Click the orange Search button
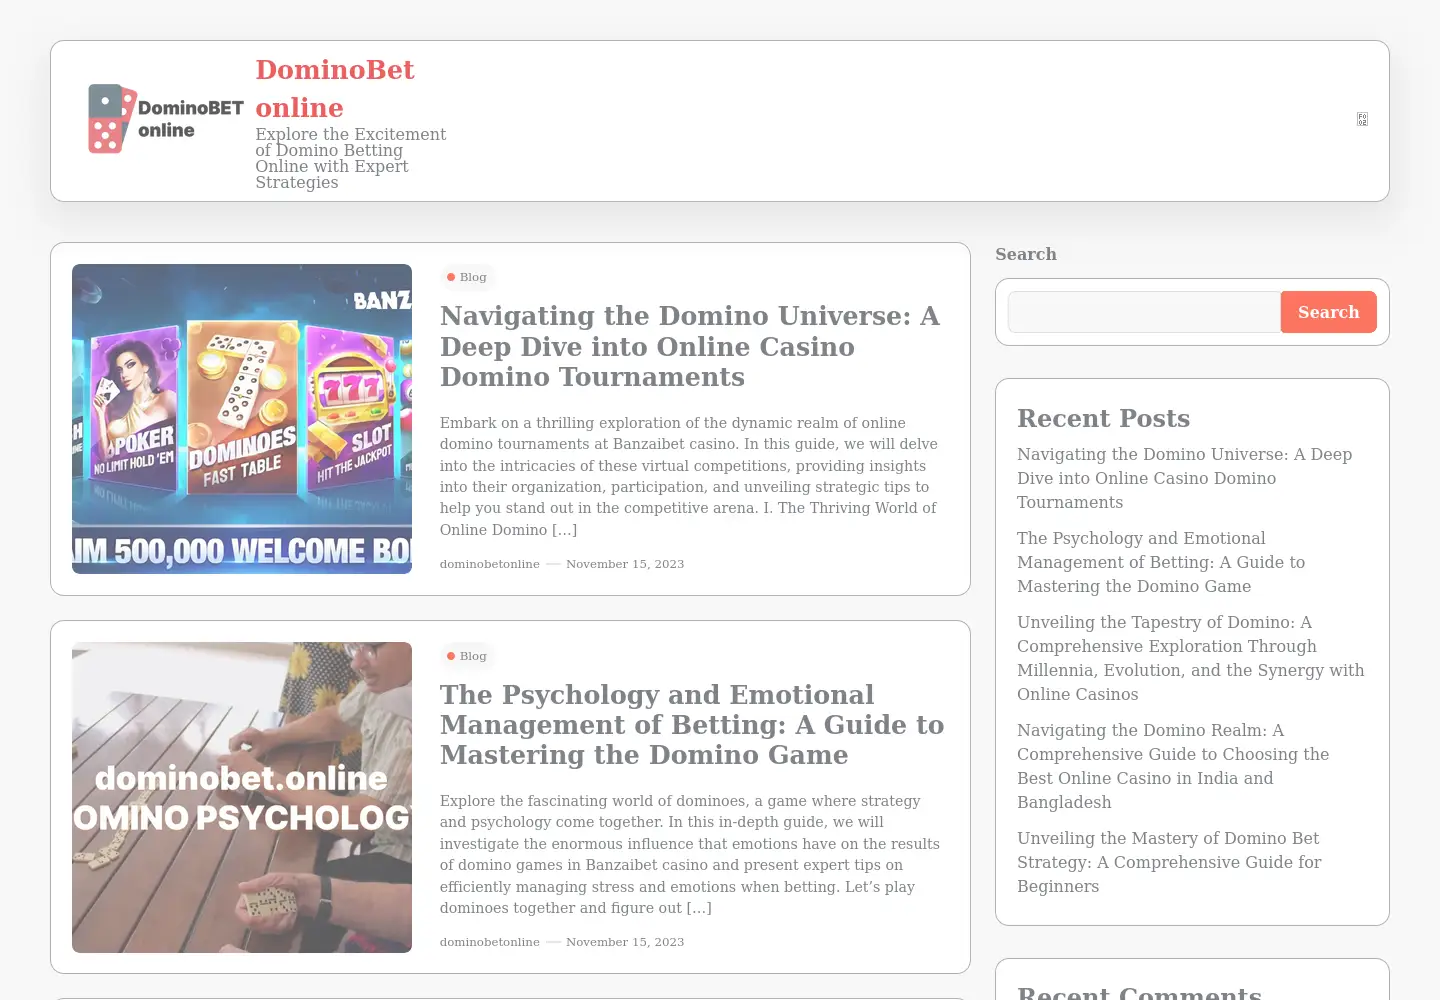Screen dimensions: 1440x1000 [x=1328, y=312]
